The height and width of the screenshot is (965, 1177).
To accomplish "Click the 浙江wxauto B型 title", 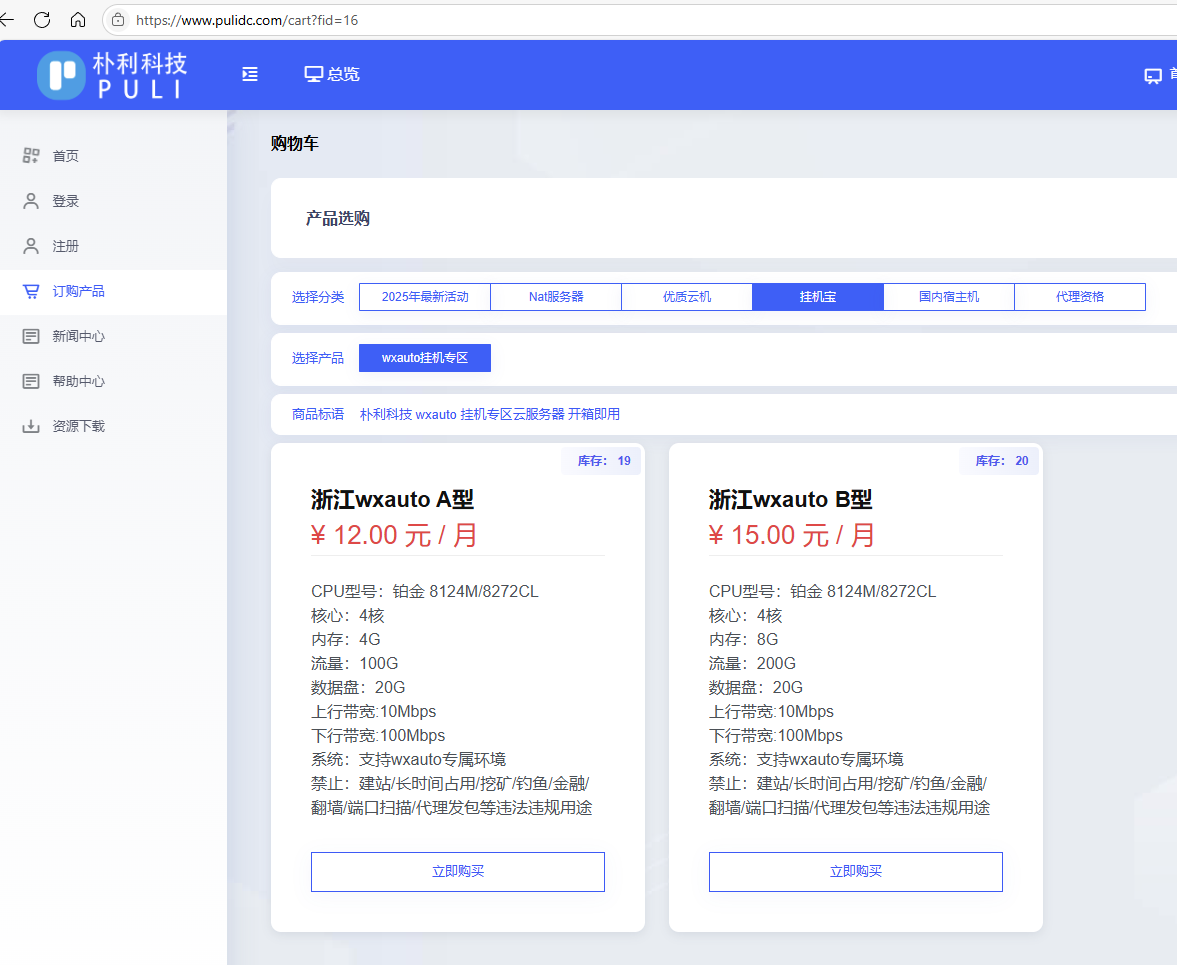I will 790,500.
